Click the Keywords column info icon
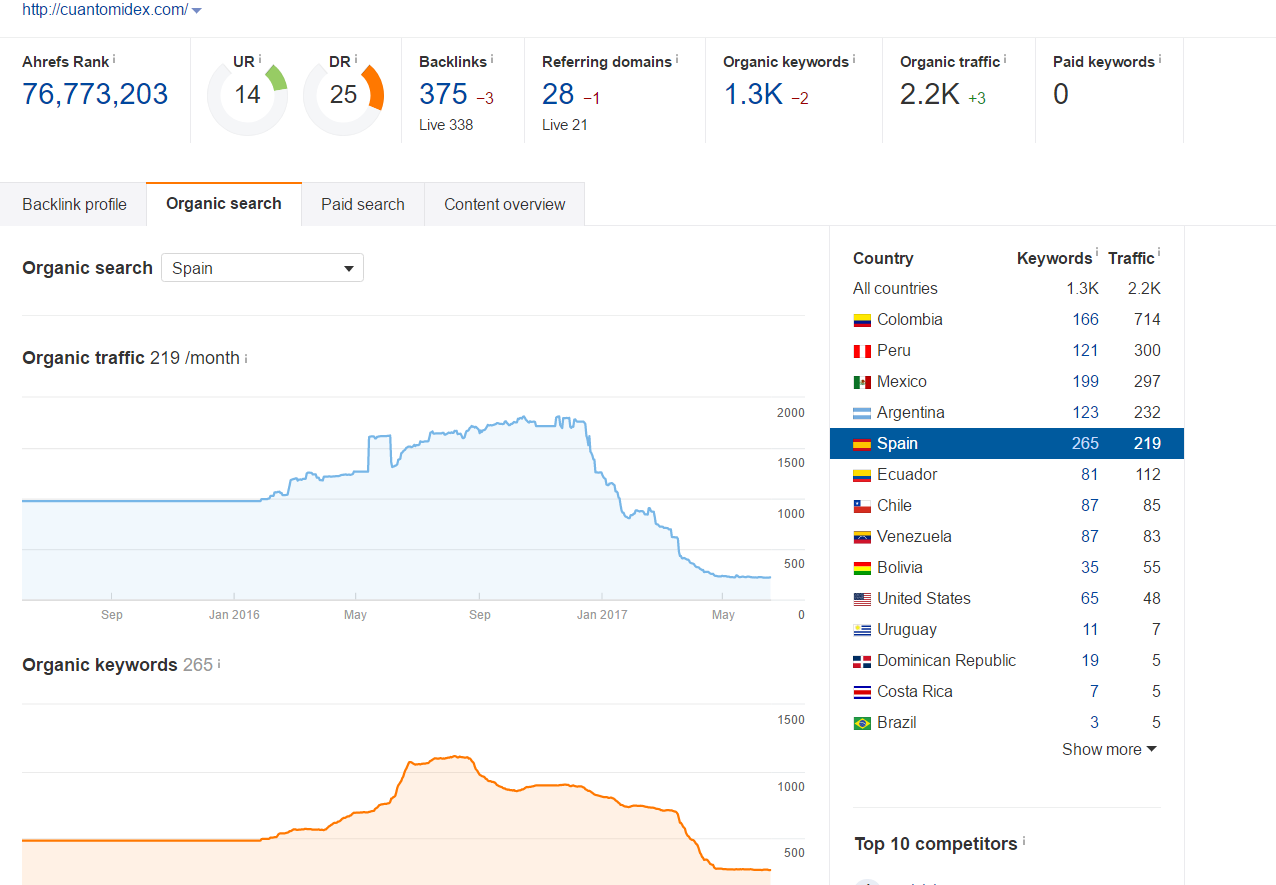Viewport: 1276px width, 885px height. tap(1097, 254)
